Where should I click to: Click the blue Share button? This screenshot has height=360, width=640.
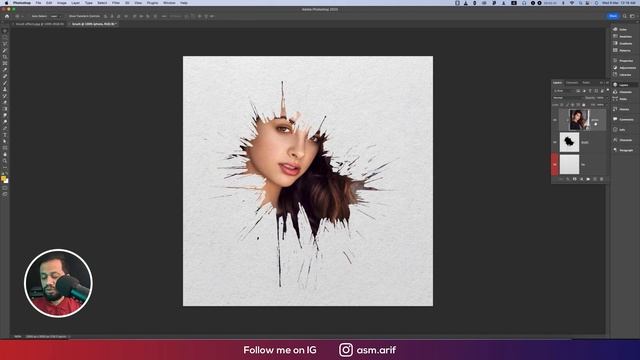613,16
